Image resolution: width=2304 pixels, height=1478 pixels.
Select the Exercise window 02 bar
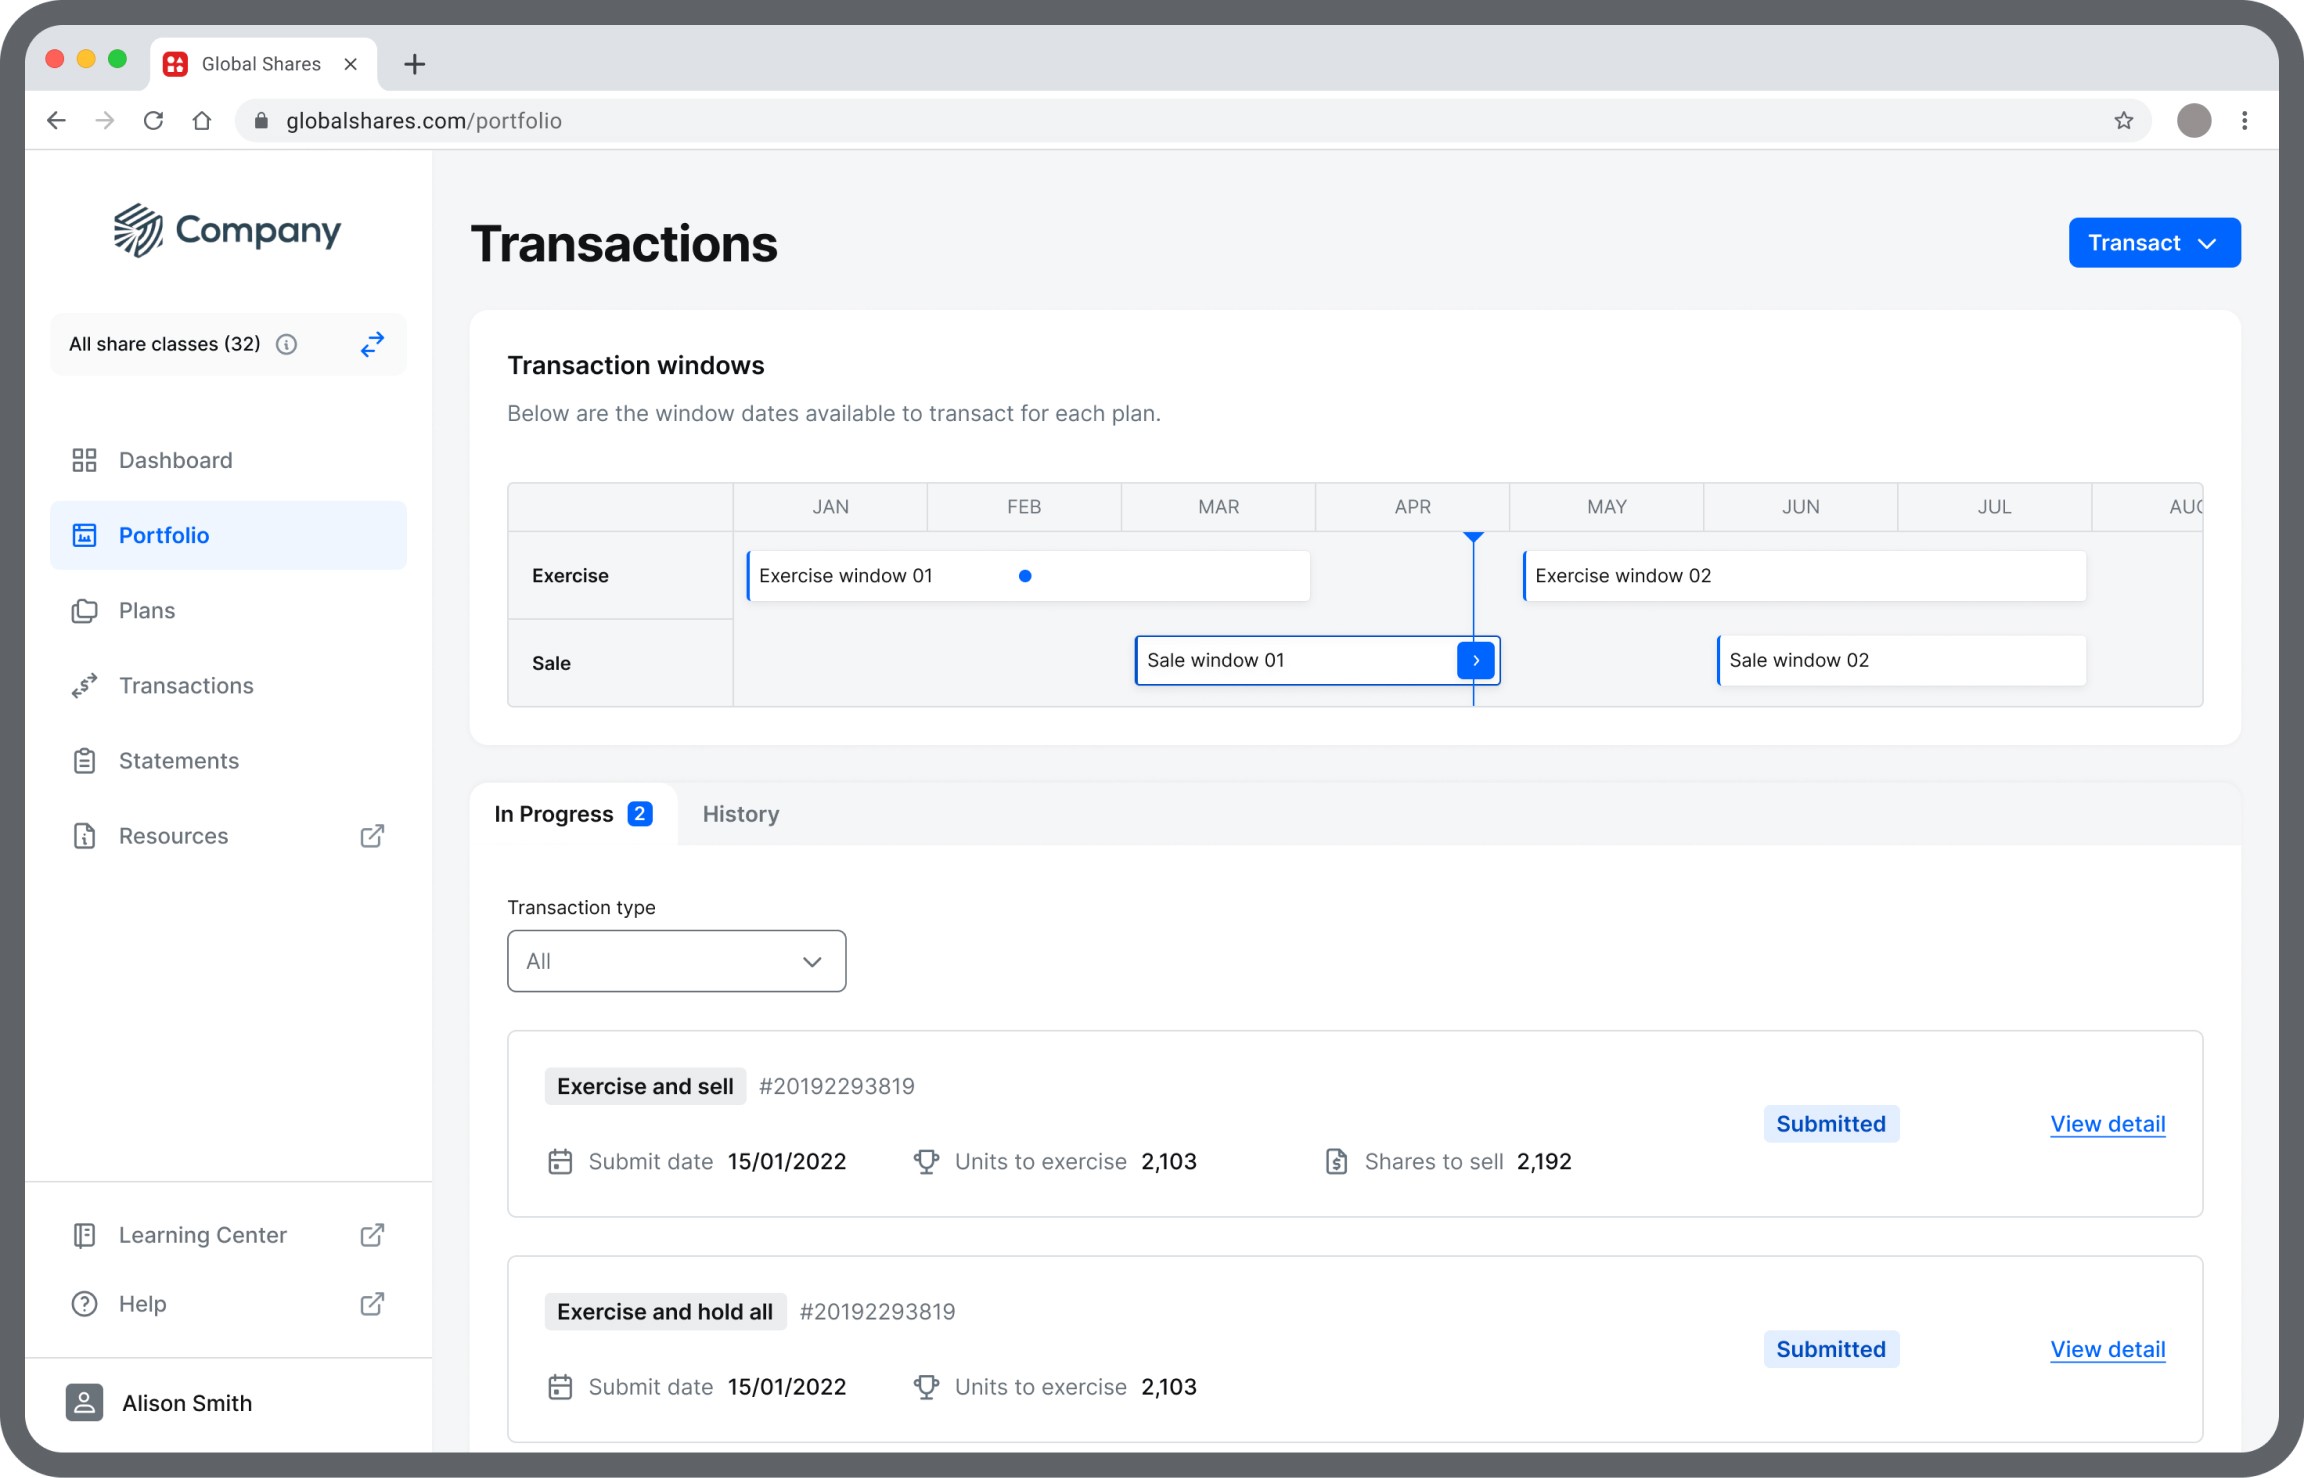click(x=1803, y=576)
